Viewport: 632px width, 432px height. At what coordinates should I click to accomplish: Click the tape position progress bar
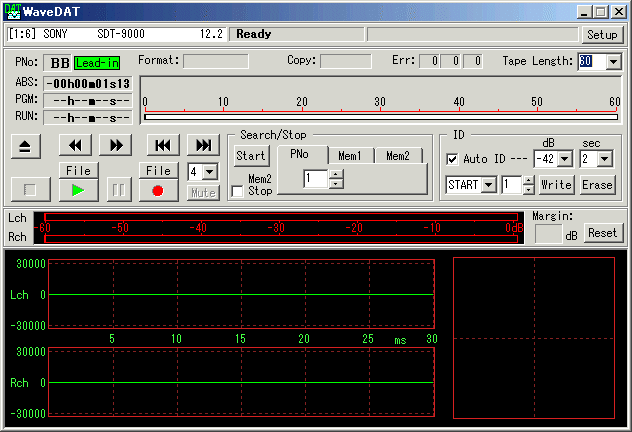click(x=380, y=116)
